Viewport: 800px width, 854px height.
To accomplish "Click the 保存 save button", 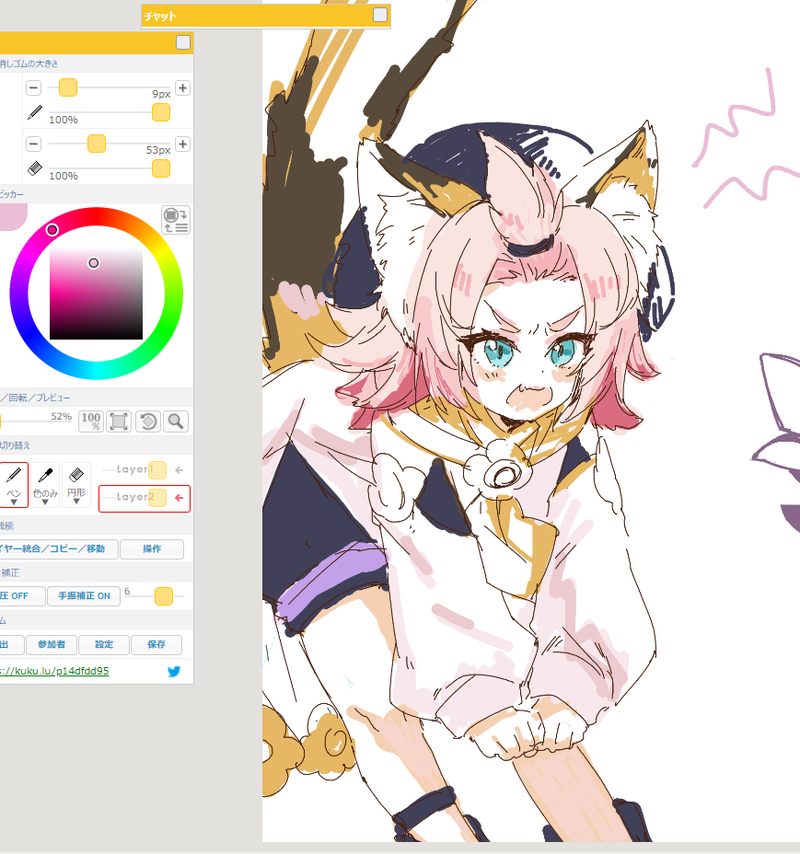I will [156, 644].
